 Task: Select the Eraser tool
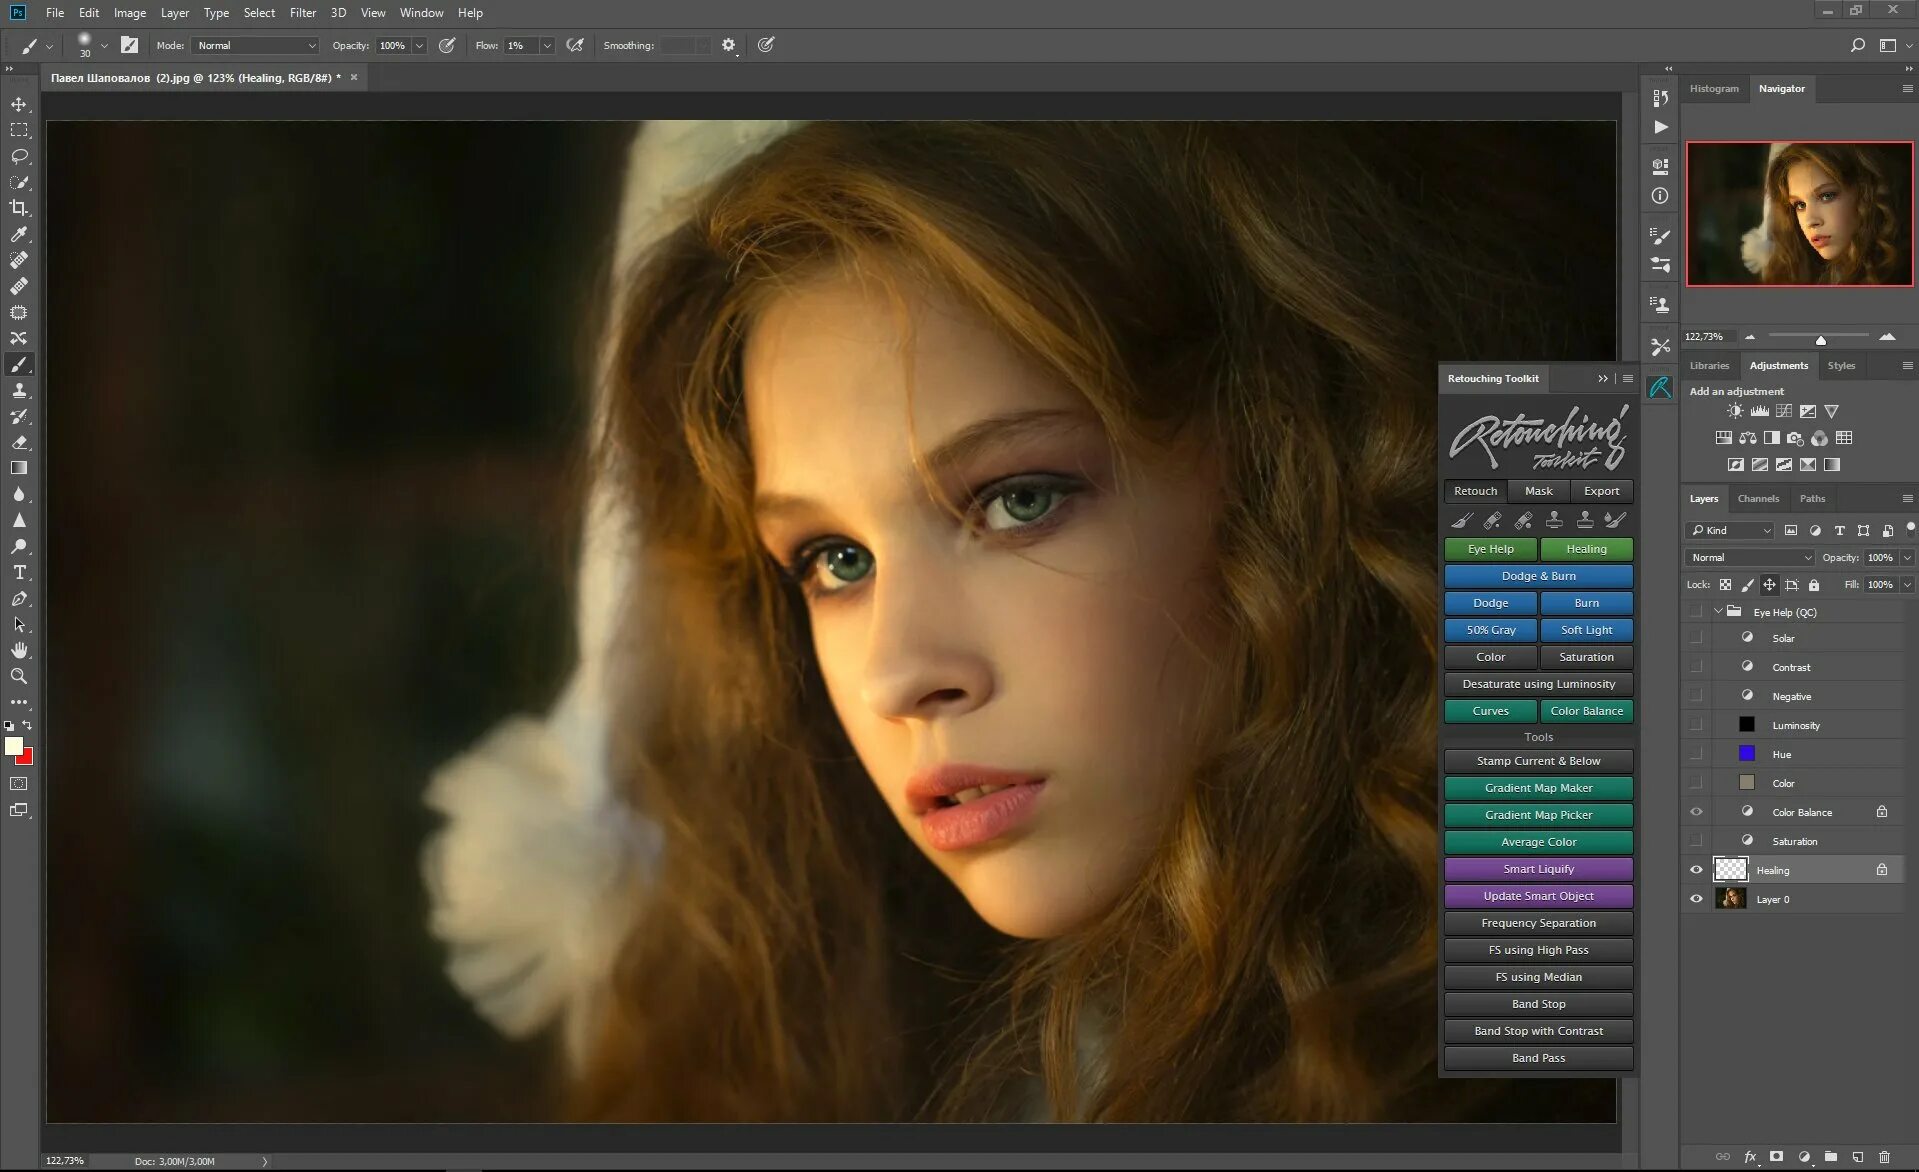coord(19,442)
